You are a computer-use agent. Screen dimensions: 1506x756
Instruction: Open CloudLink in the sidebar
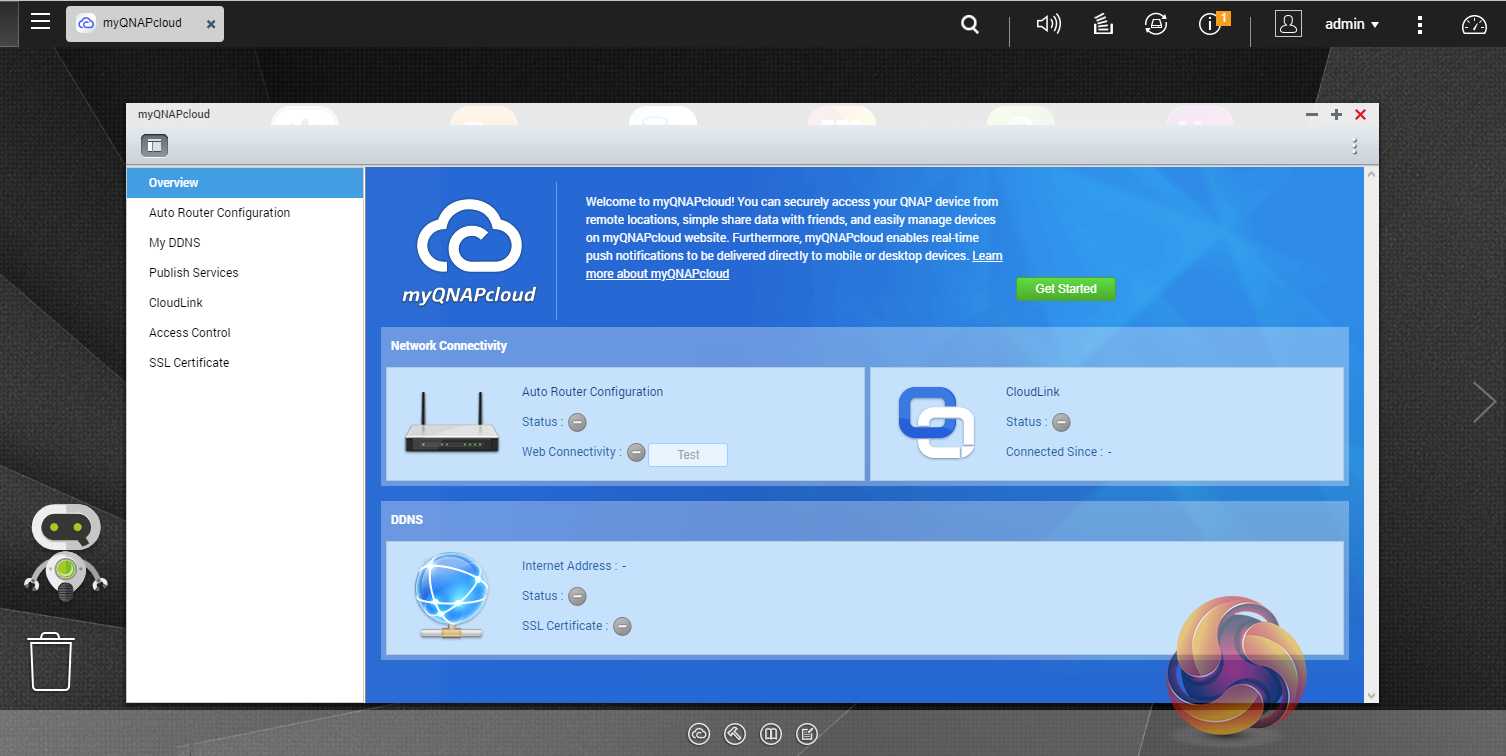tap(245, 303)
